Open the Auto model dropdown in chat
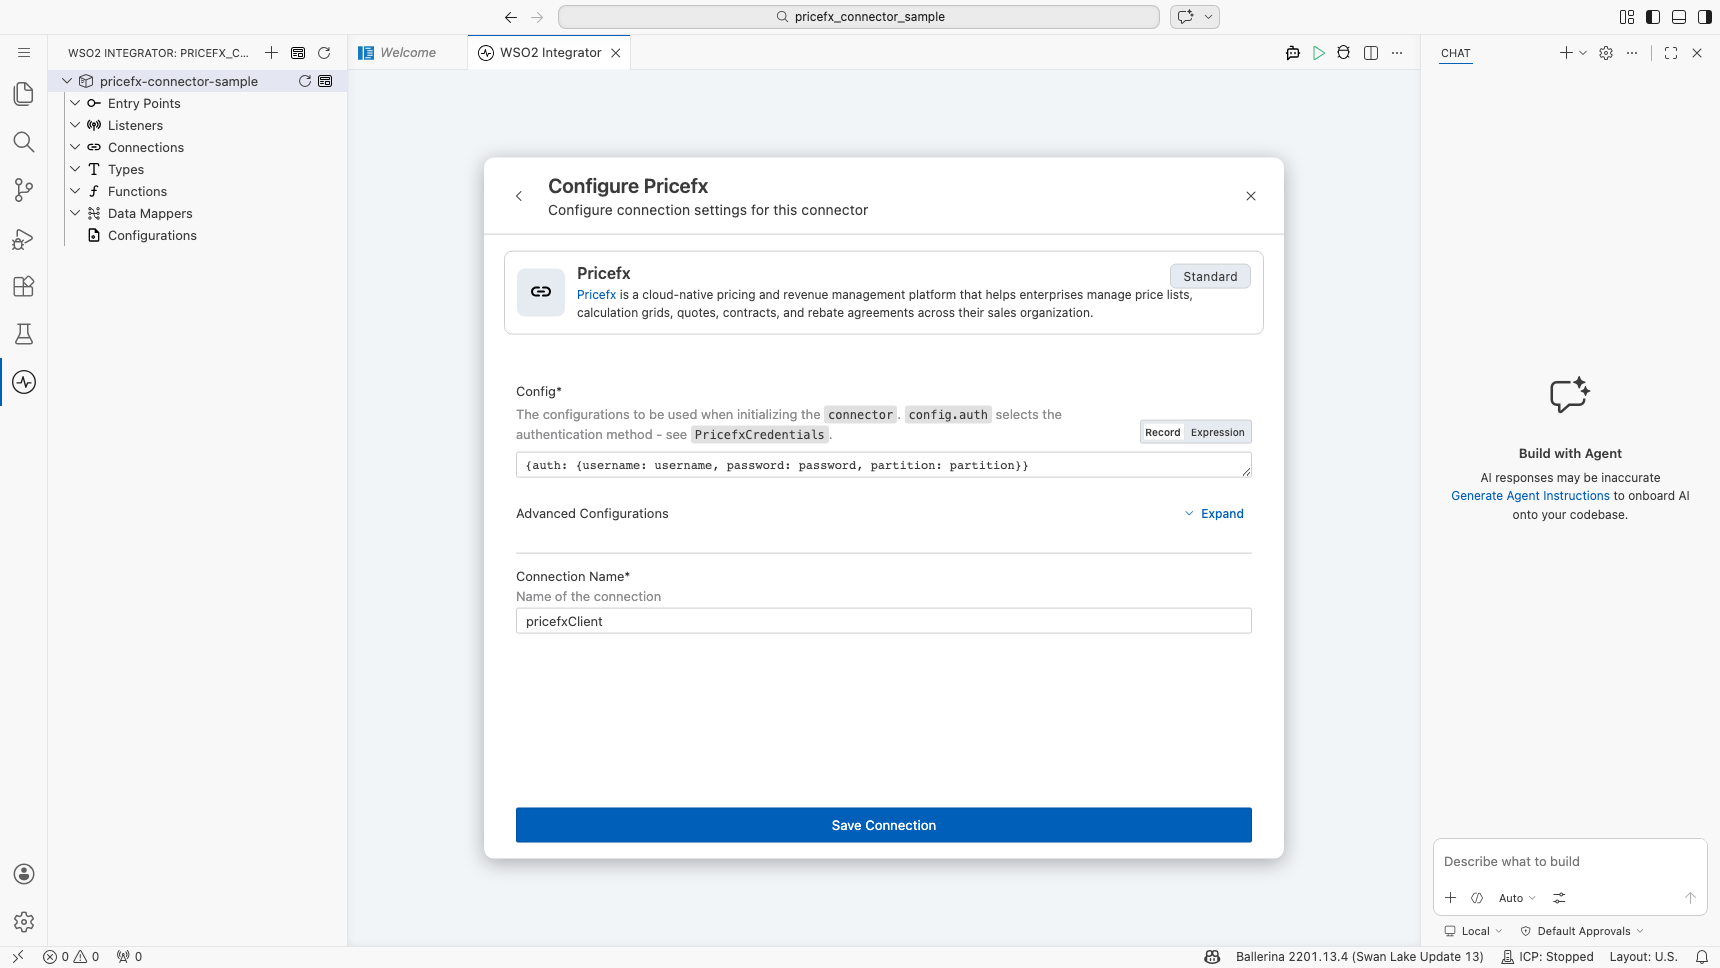Screen dimensions: 1720x968 tap(1517, 898)
